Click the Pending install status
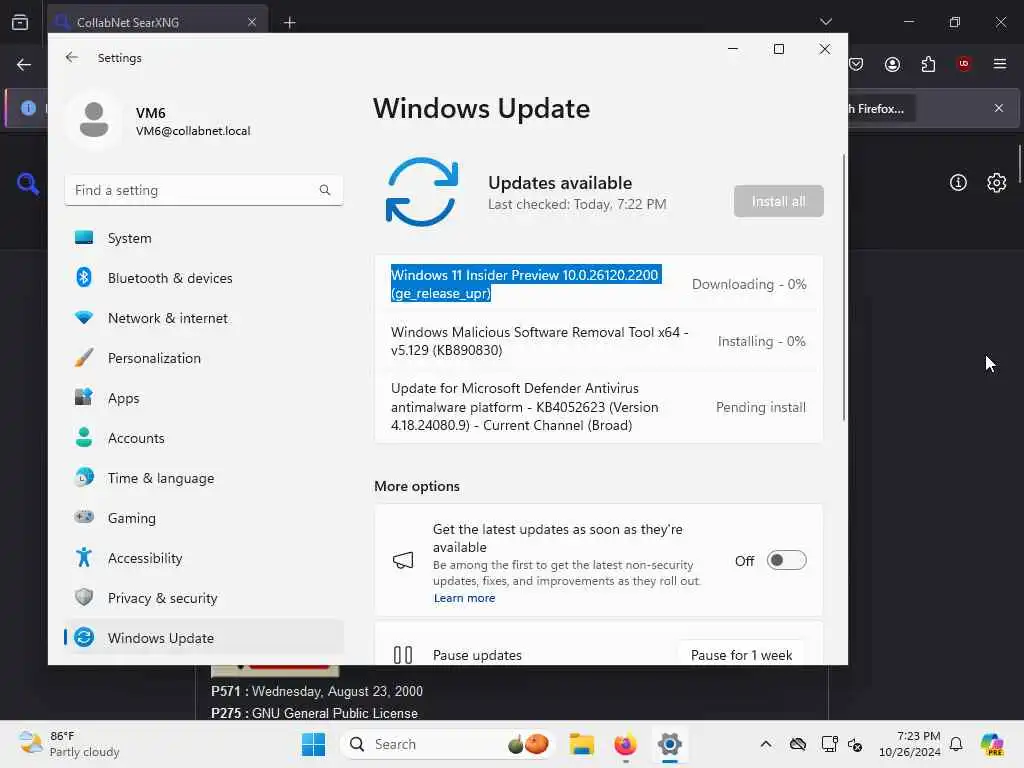 761,408
